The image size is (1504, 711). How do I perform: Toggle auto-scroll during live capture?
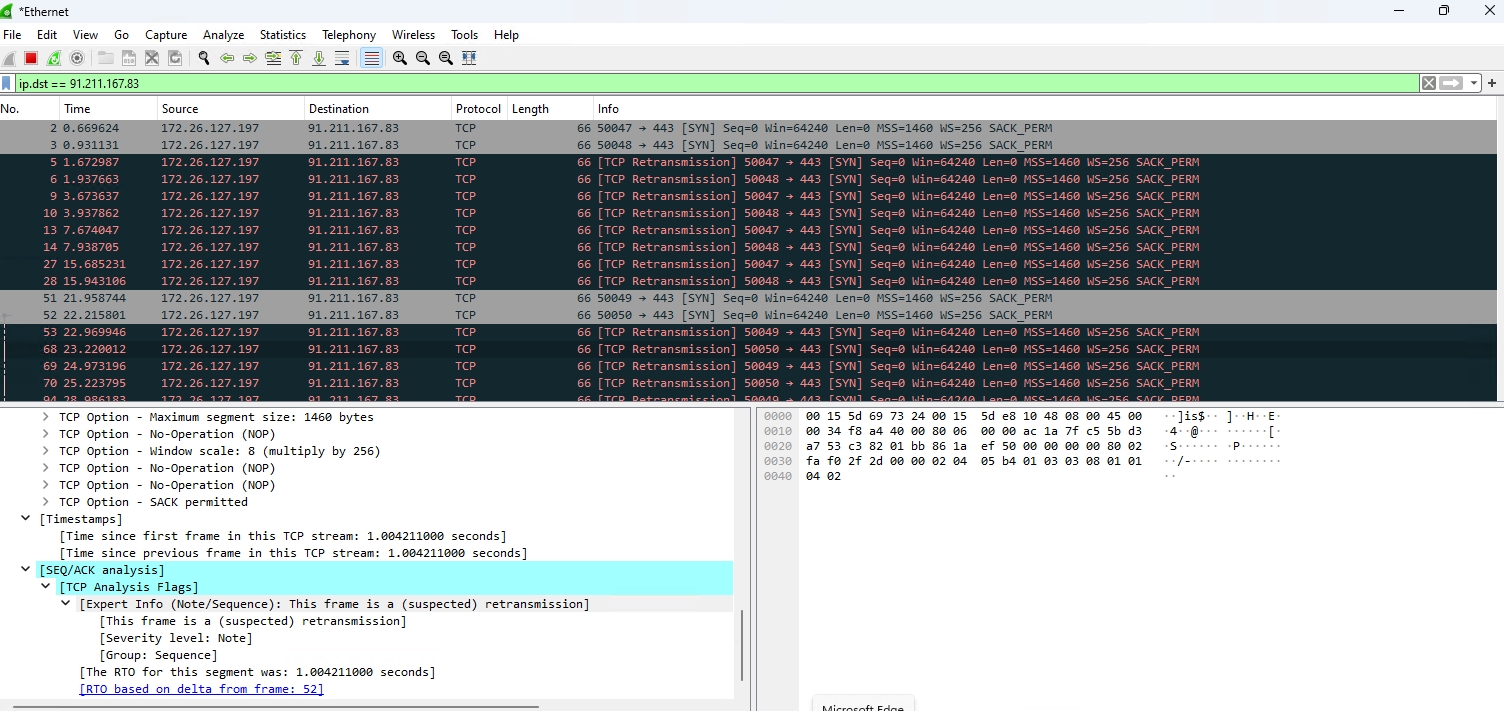point(342,58)
